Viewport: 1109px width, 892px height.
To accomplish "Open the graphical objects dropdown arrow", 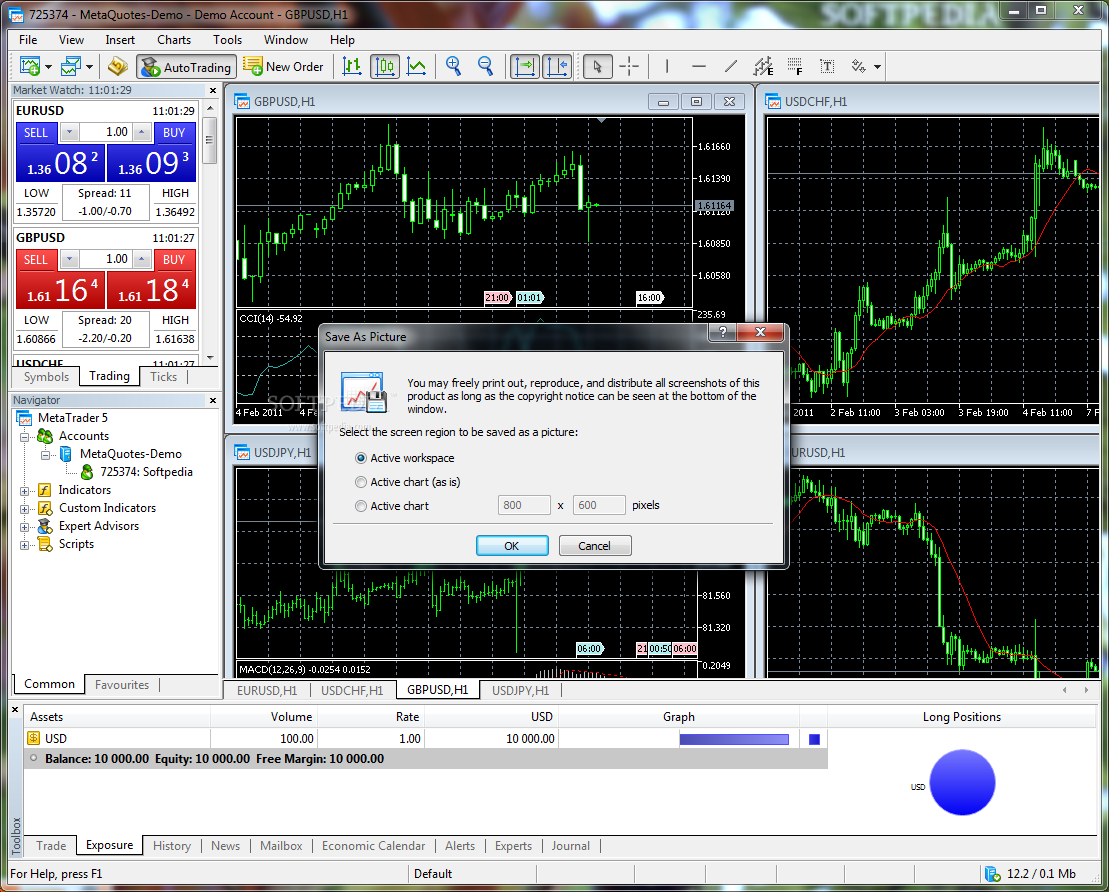I will (x=877, y=67).
